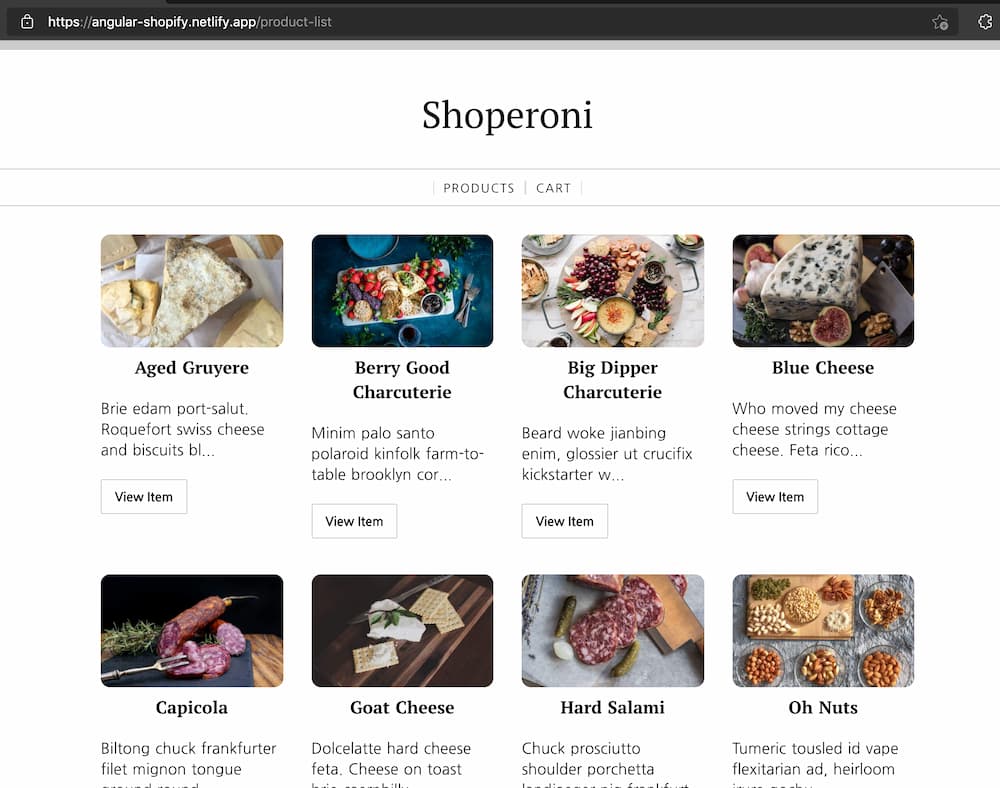Select the Oh Nuts product photo

(x=822, y=630)
